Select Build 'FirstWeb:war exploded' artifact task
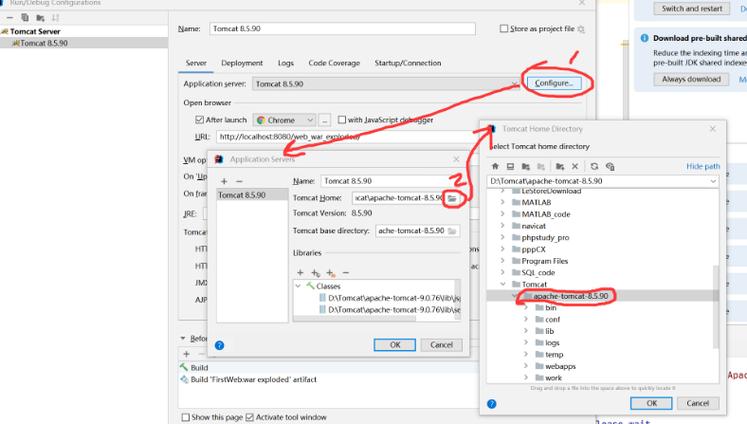 253,380
